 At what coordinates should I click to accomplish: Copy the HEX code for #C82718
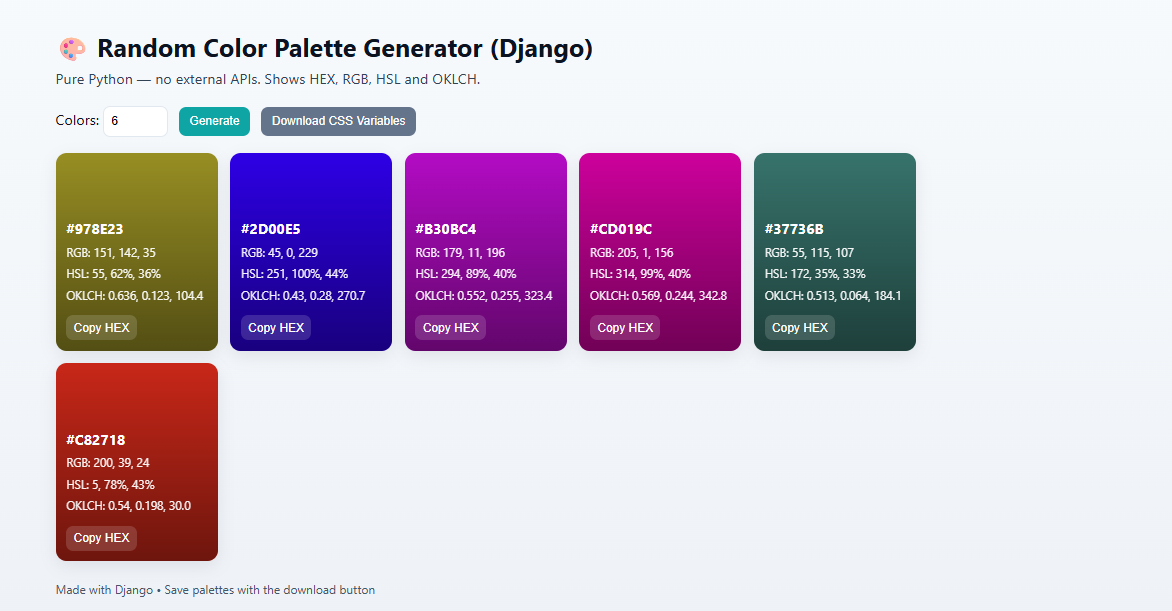point(101,538)
